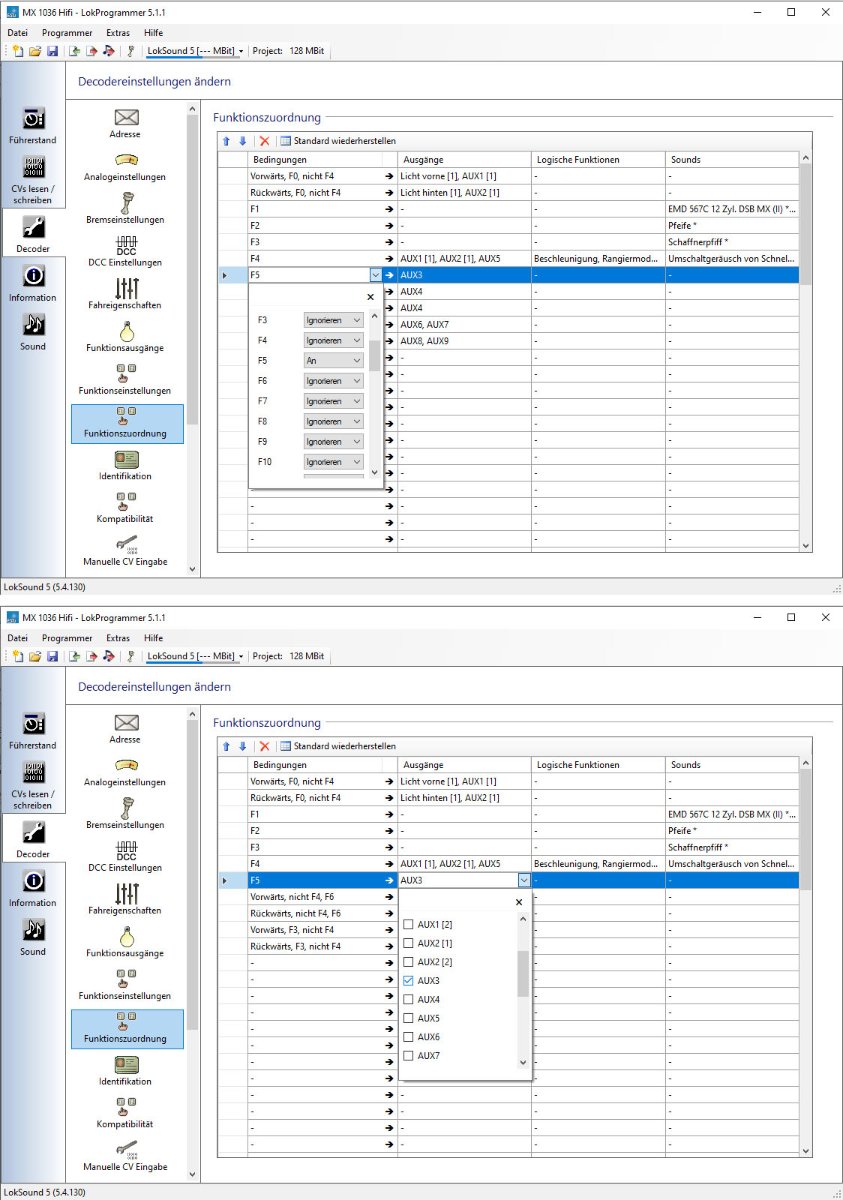Open Sound panel in the AUX-checklist window

point(33,937)
